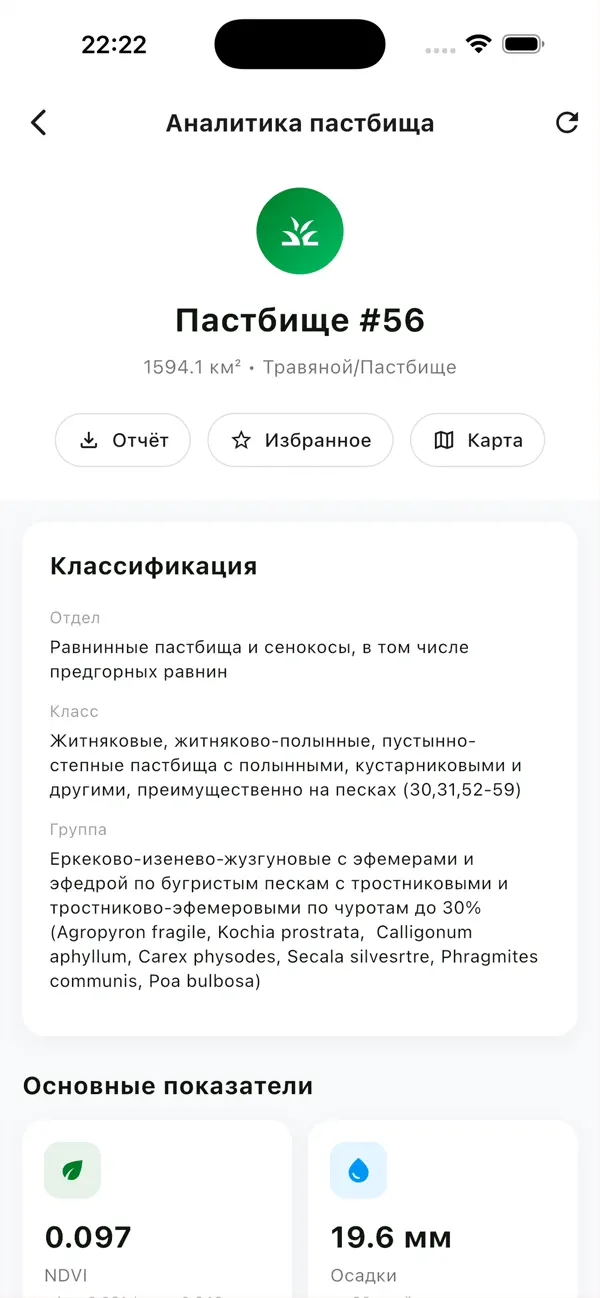Viewport: 600px width, 1298px height.
Task: Tap the blue water drop icon on Осадки card
Action: pos(358,1170)
